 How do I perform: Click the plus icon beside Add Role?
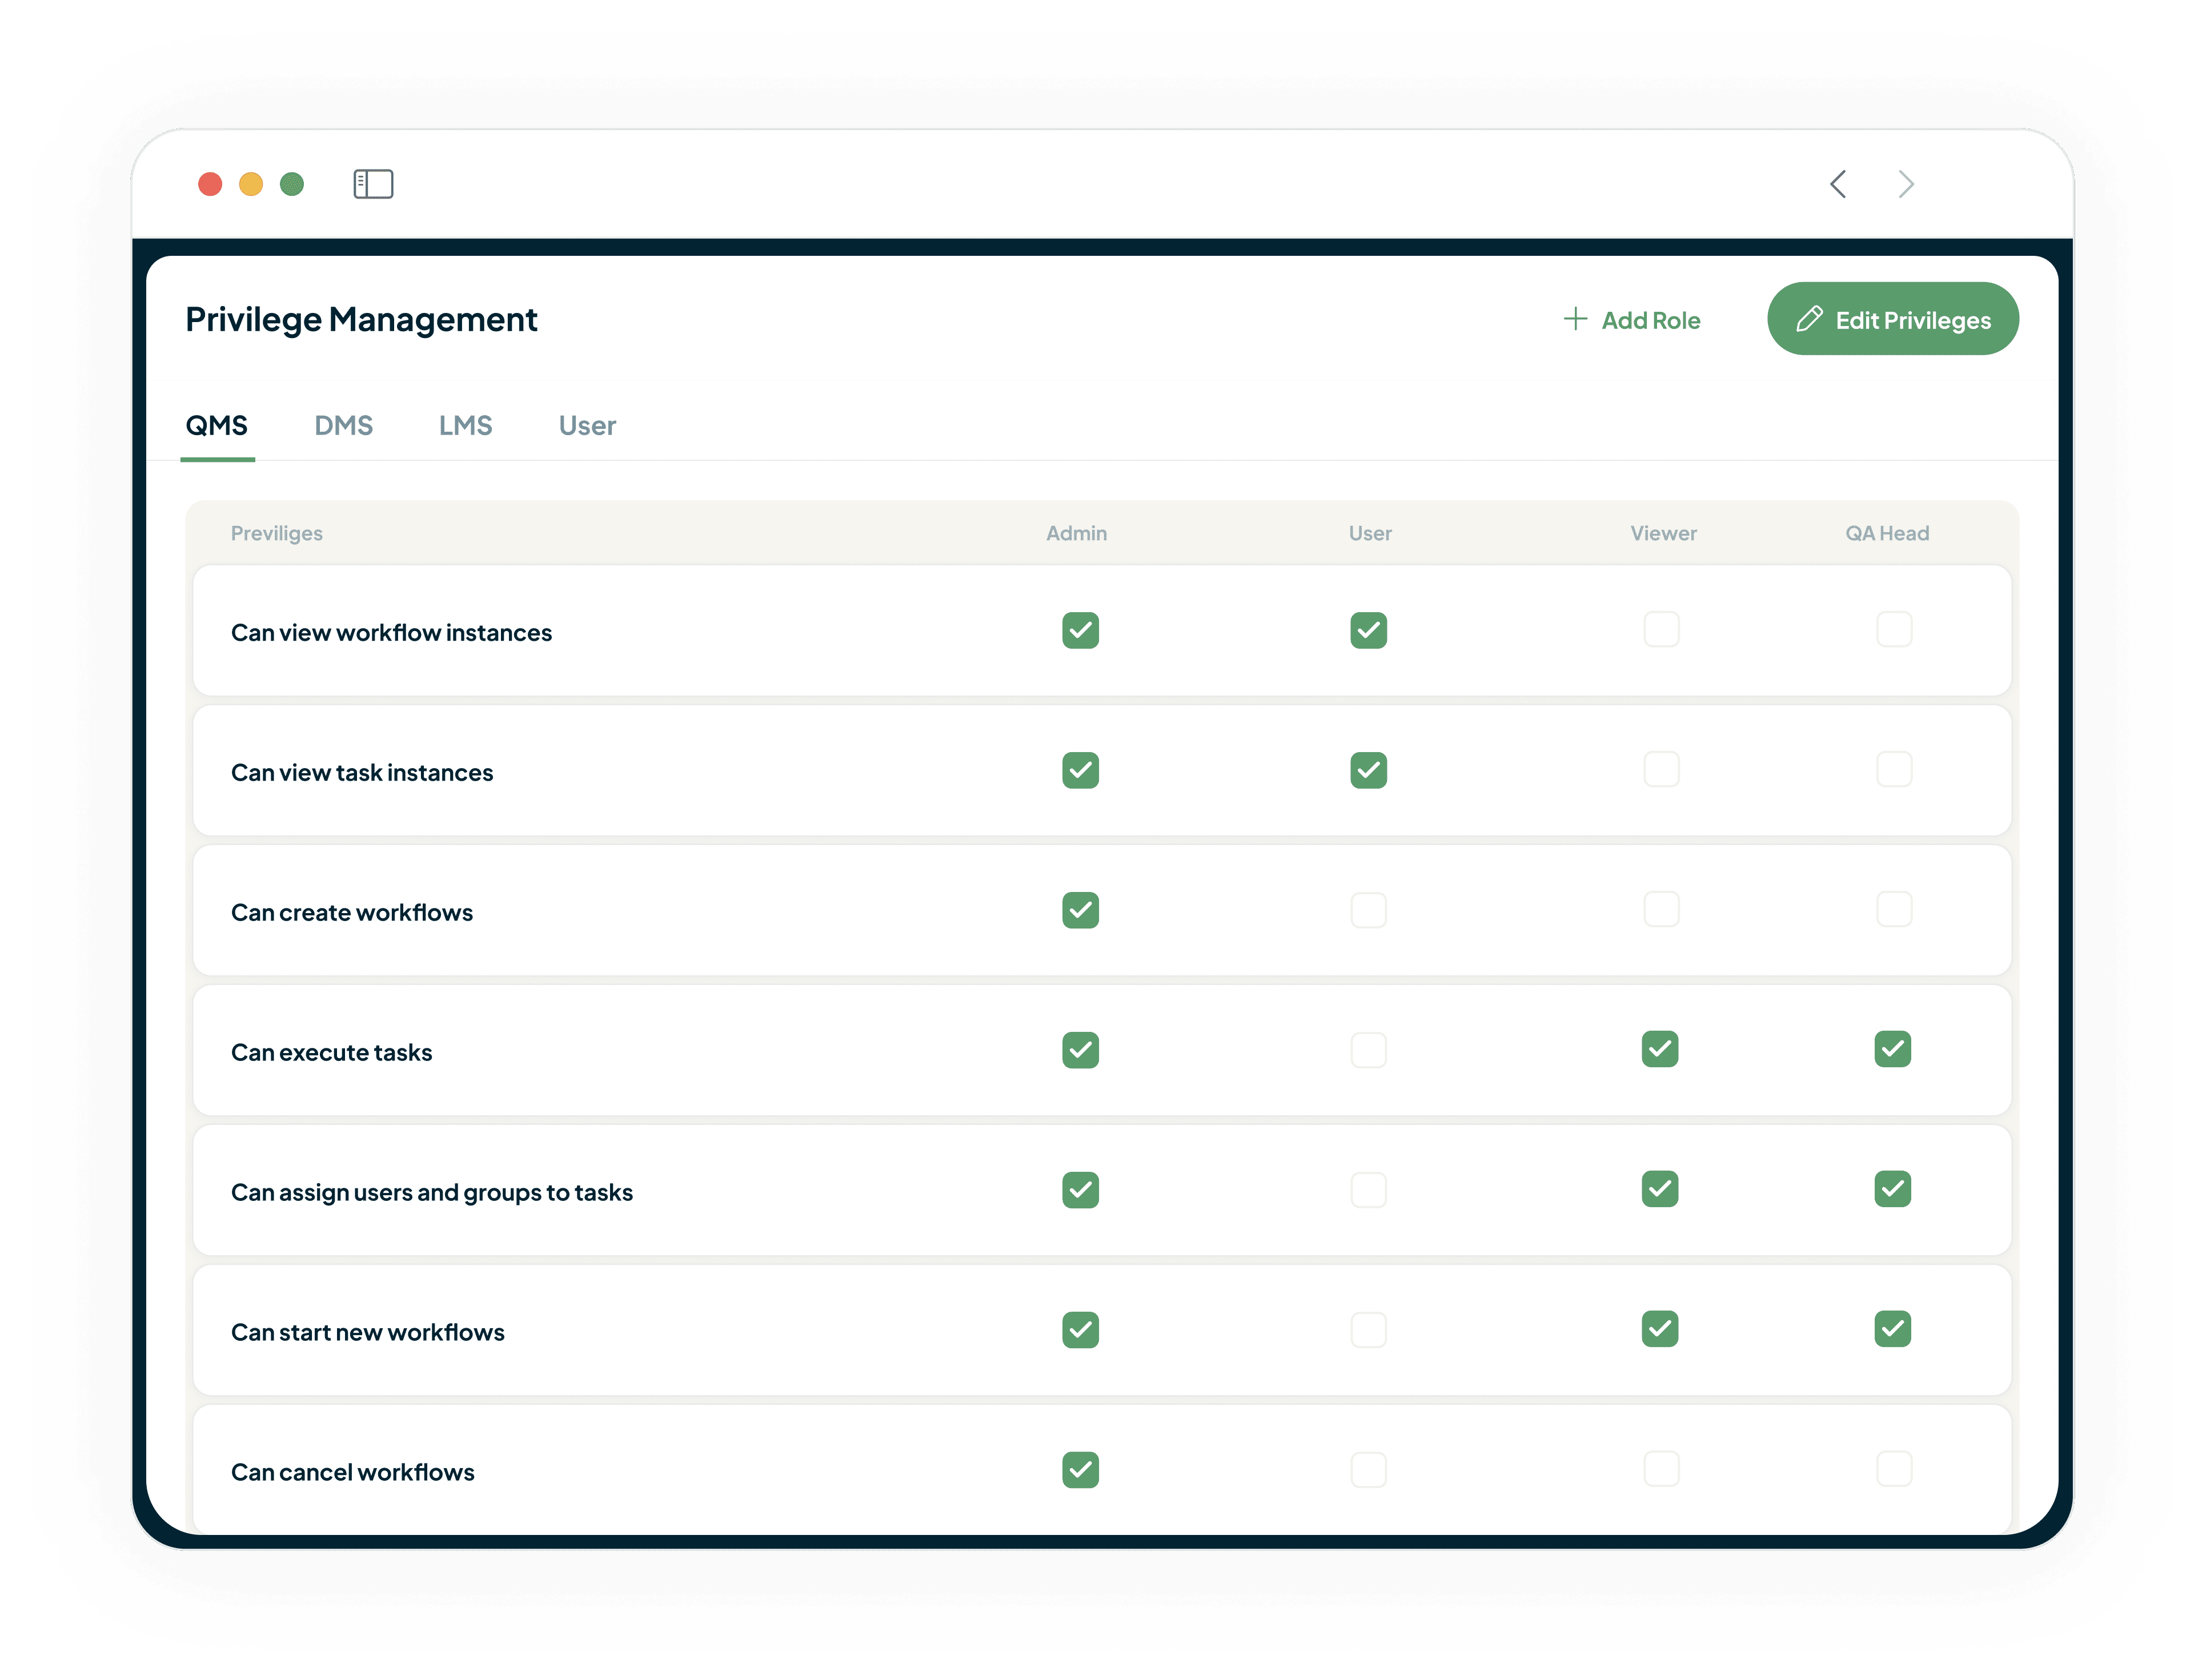point(1575,319)
